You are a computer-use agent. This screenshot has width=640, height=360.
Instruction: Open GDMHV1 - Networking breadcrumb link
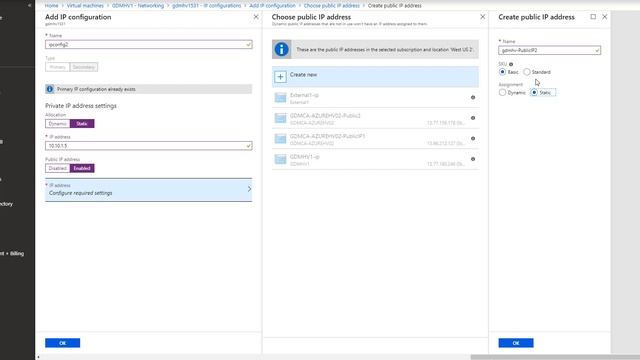tap(138, 6)
